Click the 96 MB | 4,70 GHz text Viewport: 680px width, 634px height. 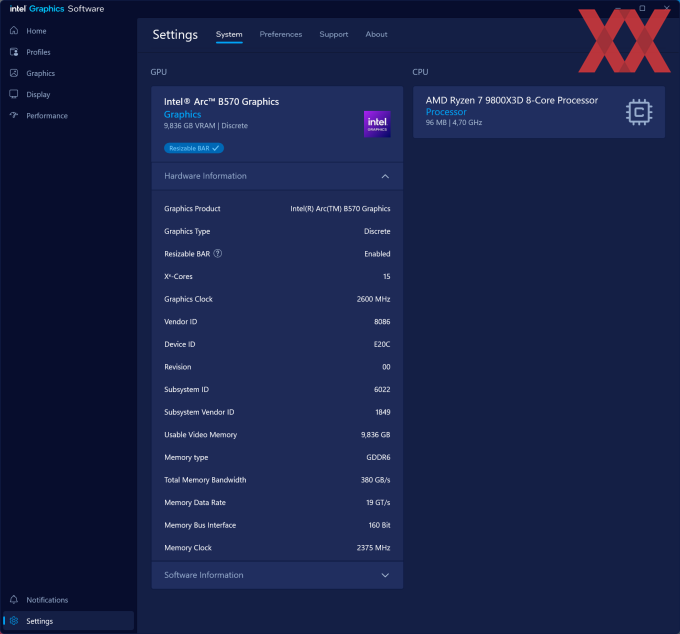[453, 122]
